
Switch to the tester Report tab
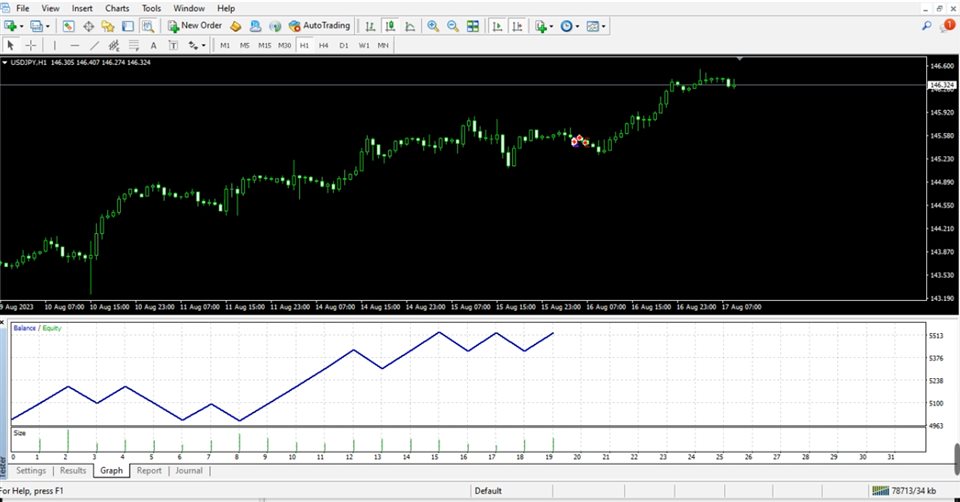tap(149, 470)
